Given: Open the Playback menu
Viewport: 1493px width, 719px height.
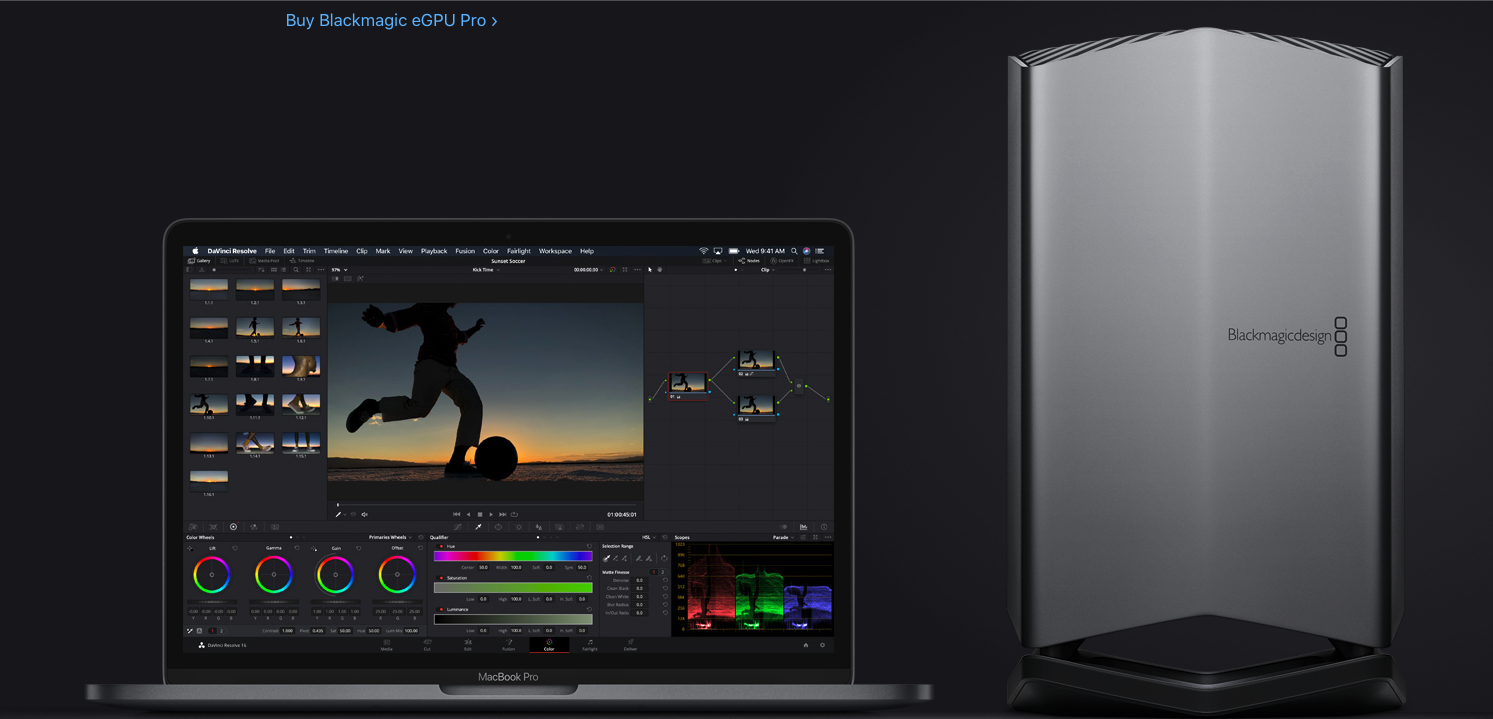Looking at the screenshot, I should click(x=434, y=251).
